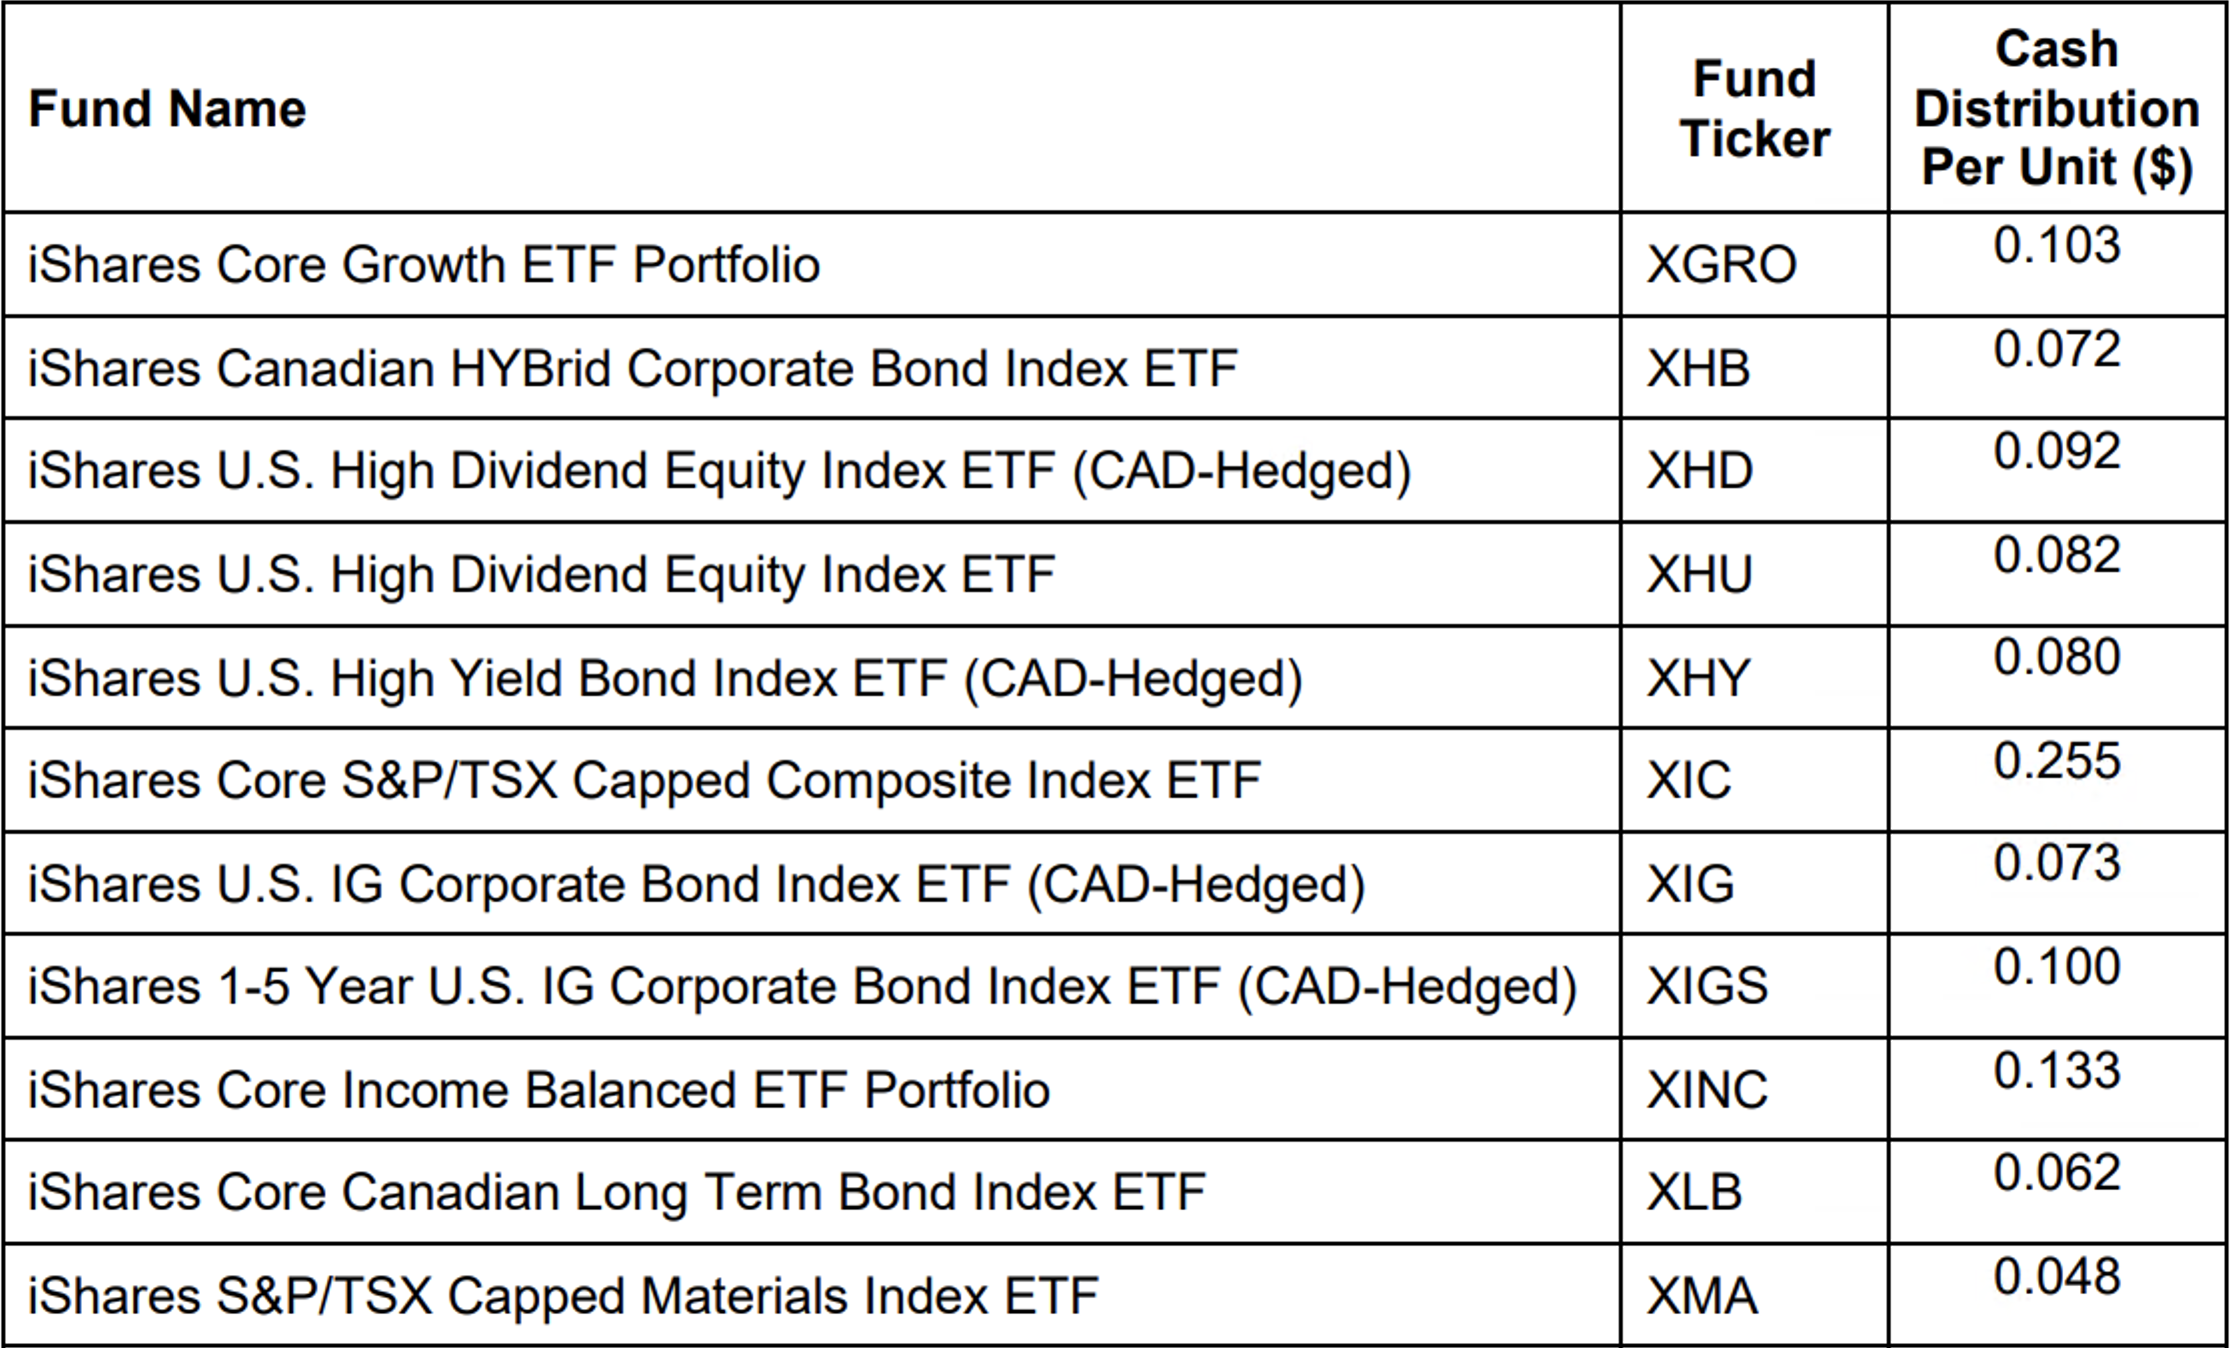Click the XGRO ticker cell

1721,265
